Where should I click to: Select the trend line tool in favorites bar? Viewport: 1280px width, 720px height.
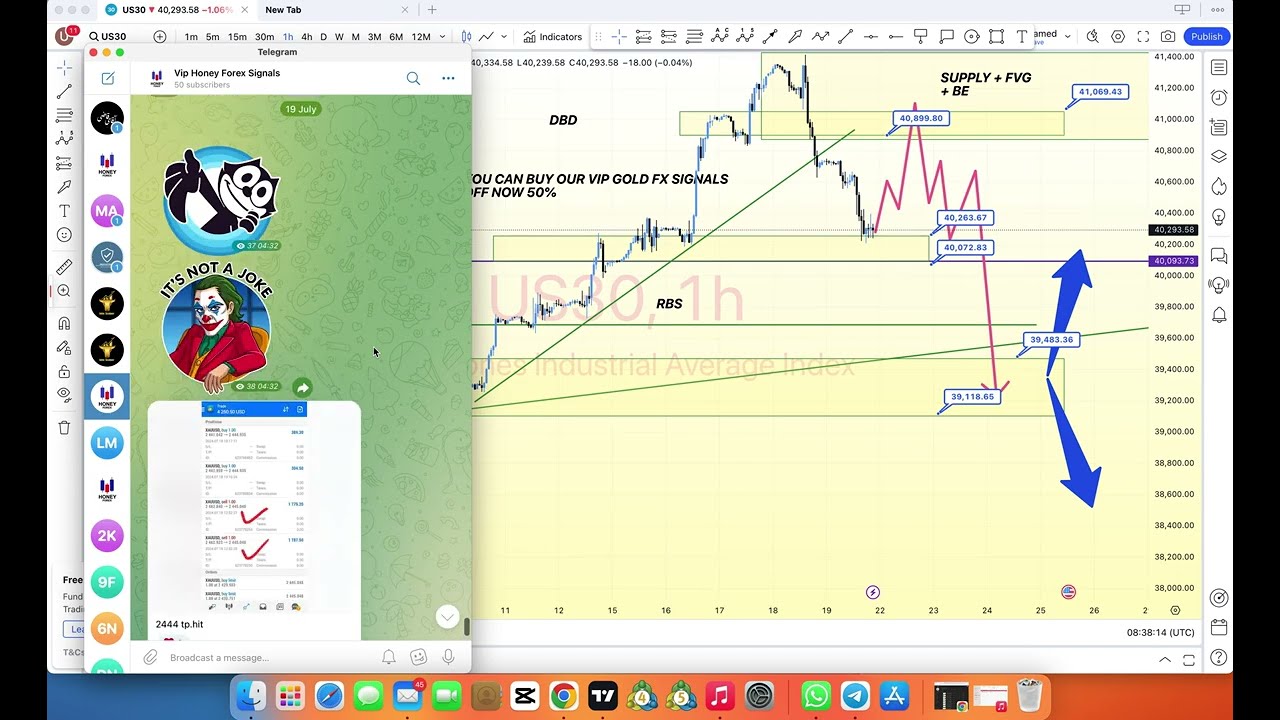[845, 37]
